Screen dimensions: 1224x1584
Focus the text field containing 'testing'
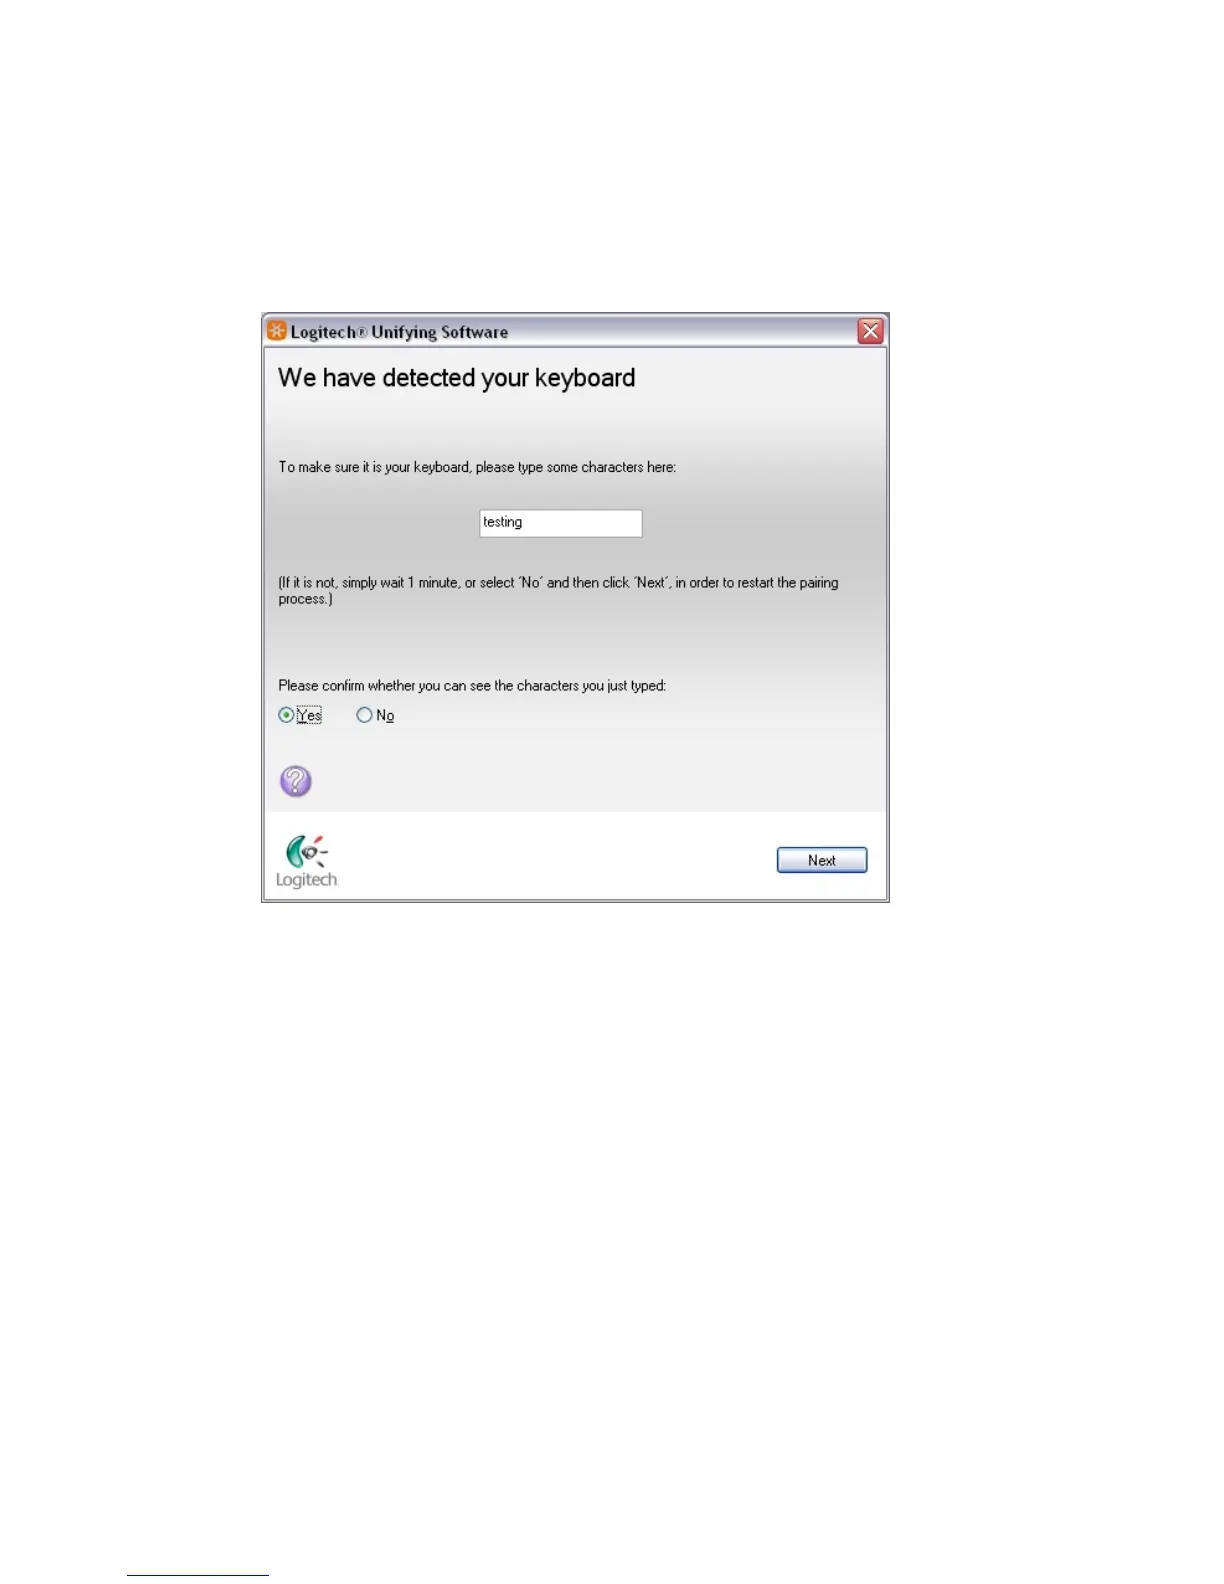[x=561, y=523]
